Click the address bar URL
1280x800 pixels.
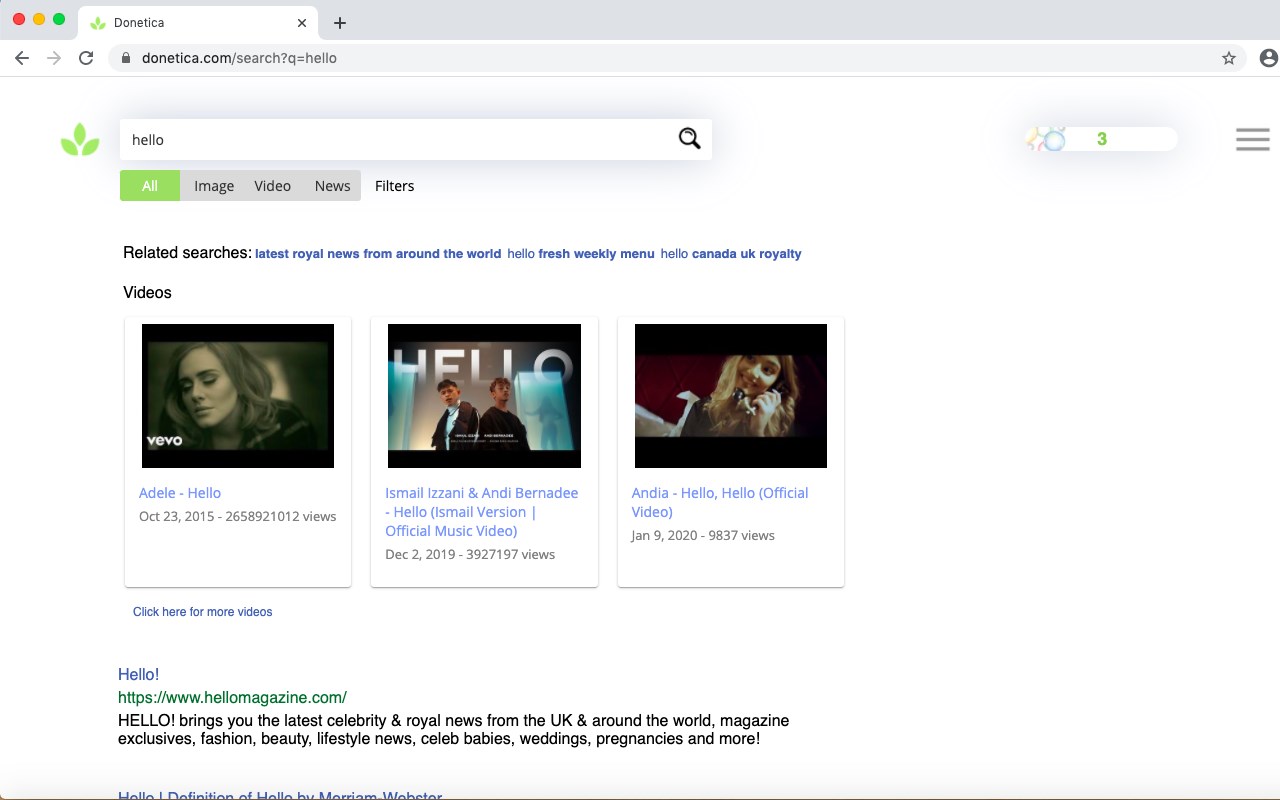(x=239, y=58)
